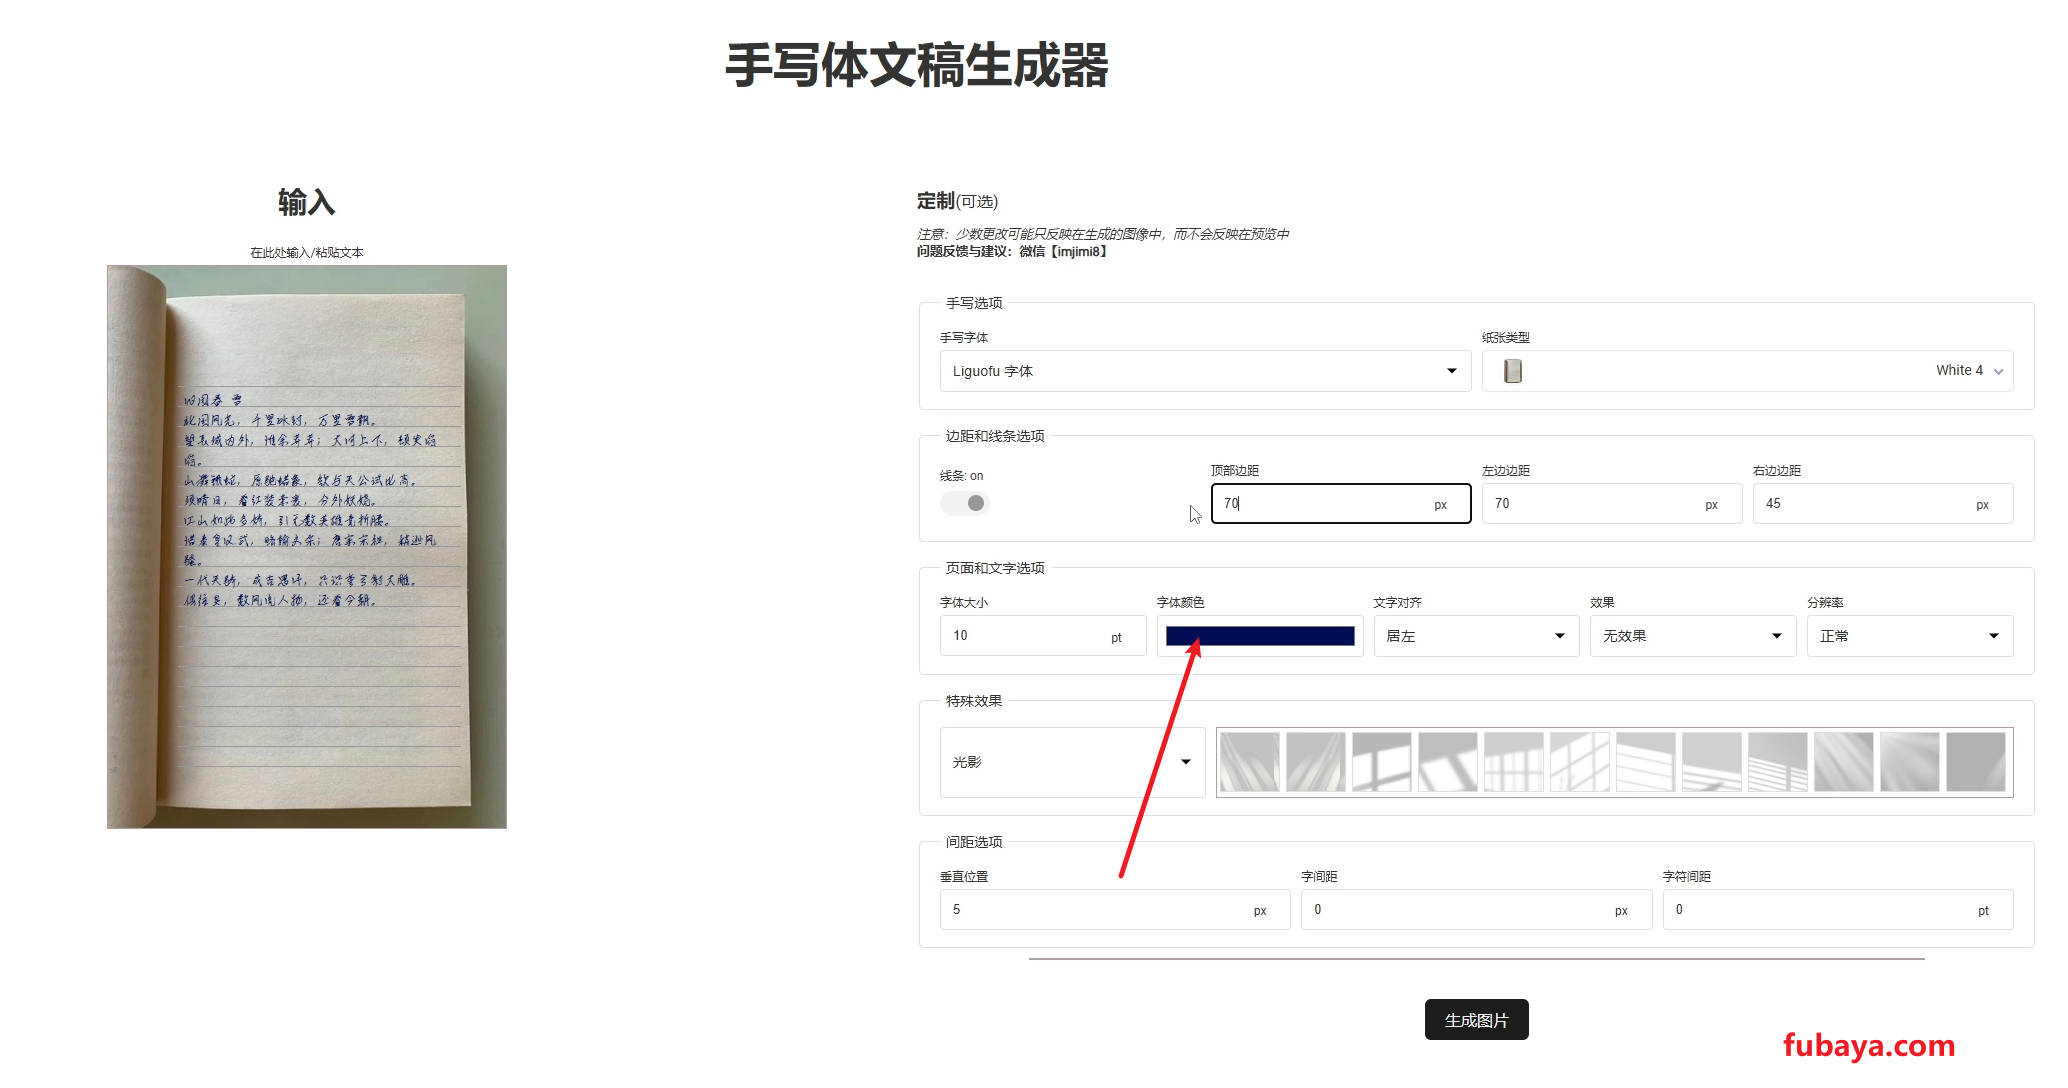Viewport: 2068px width, 1088px height.
Task: Click the 字体颜色 dark blue color swatch
Action: point(1258,635)
